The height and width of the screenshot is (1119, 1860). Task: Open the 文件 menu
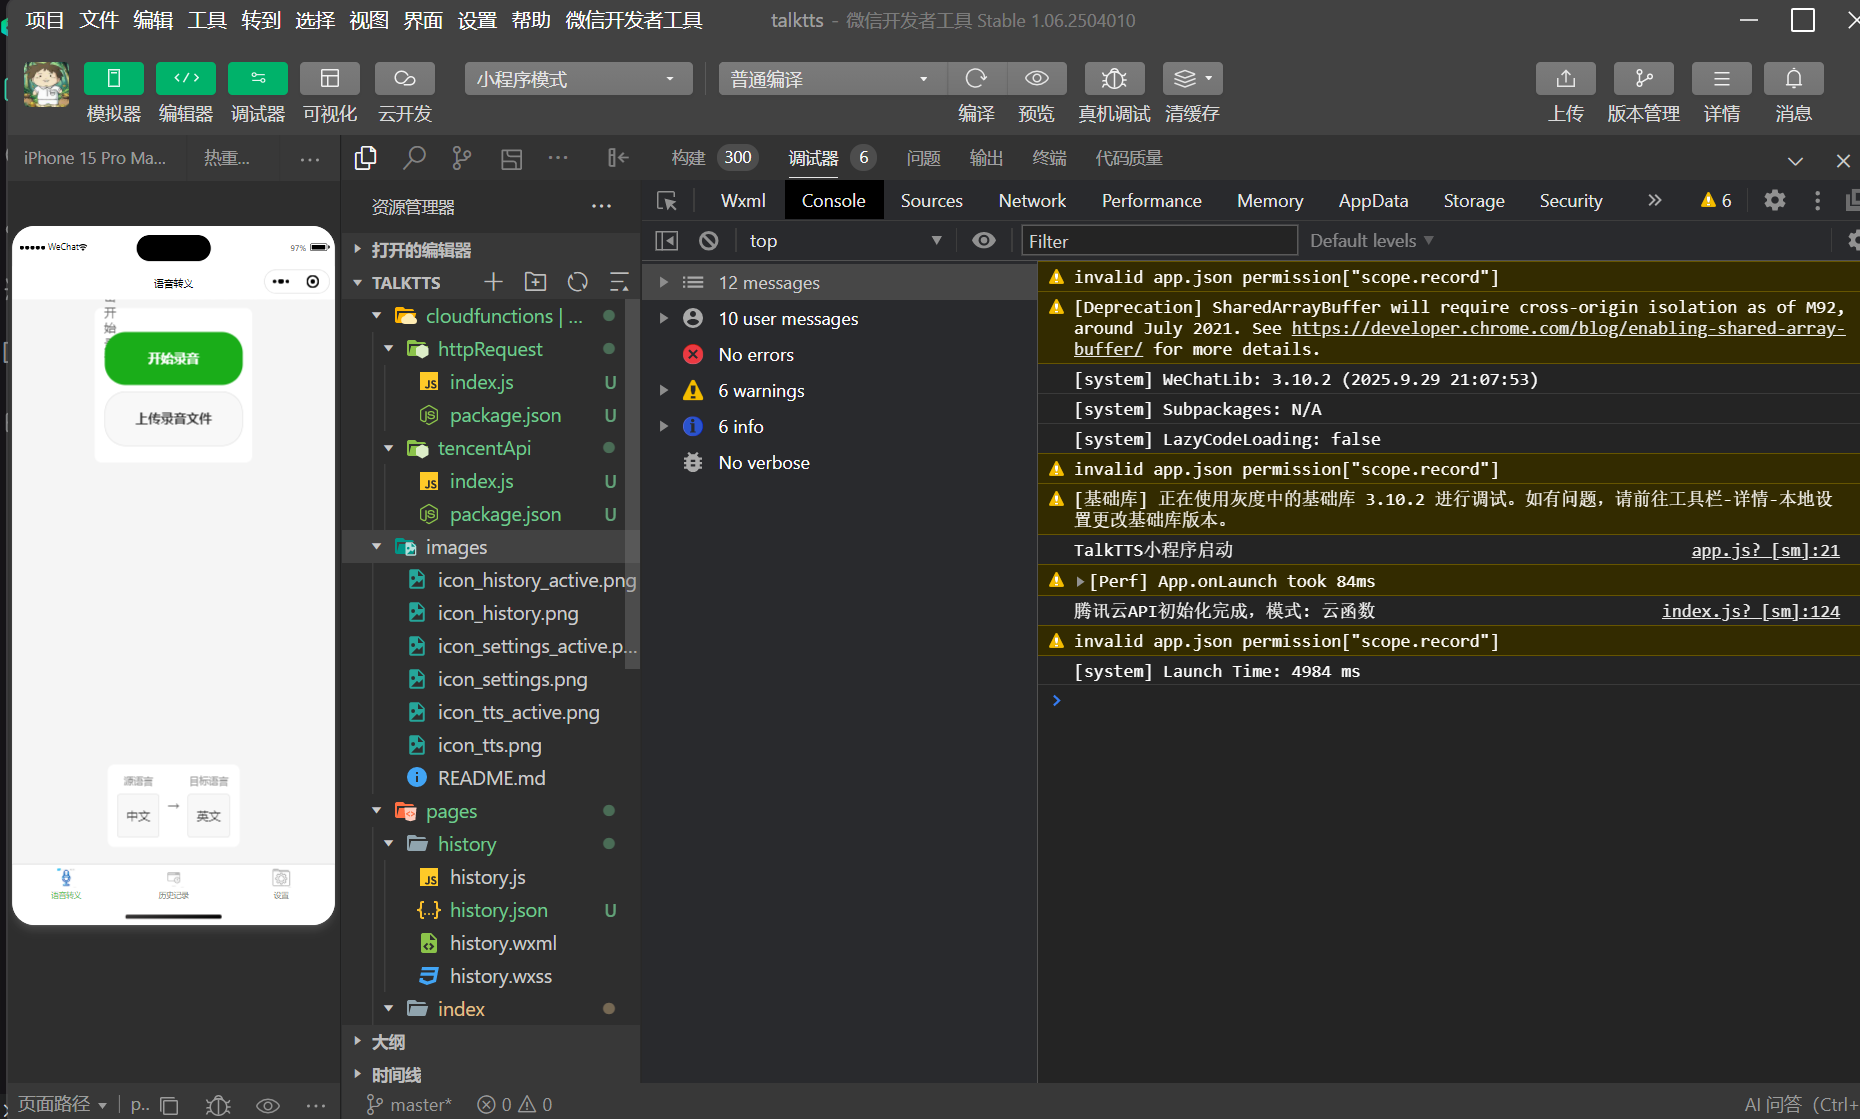99,20
